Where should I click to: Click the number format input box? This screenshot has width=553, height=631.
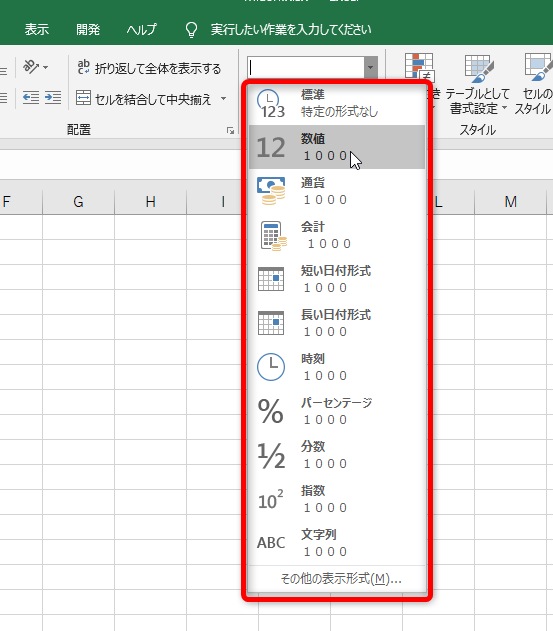306,68
